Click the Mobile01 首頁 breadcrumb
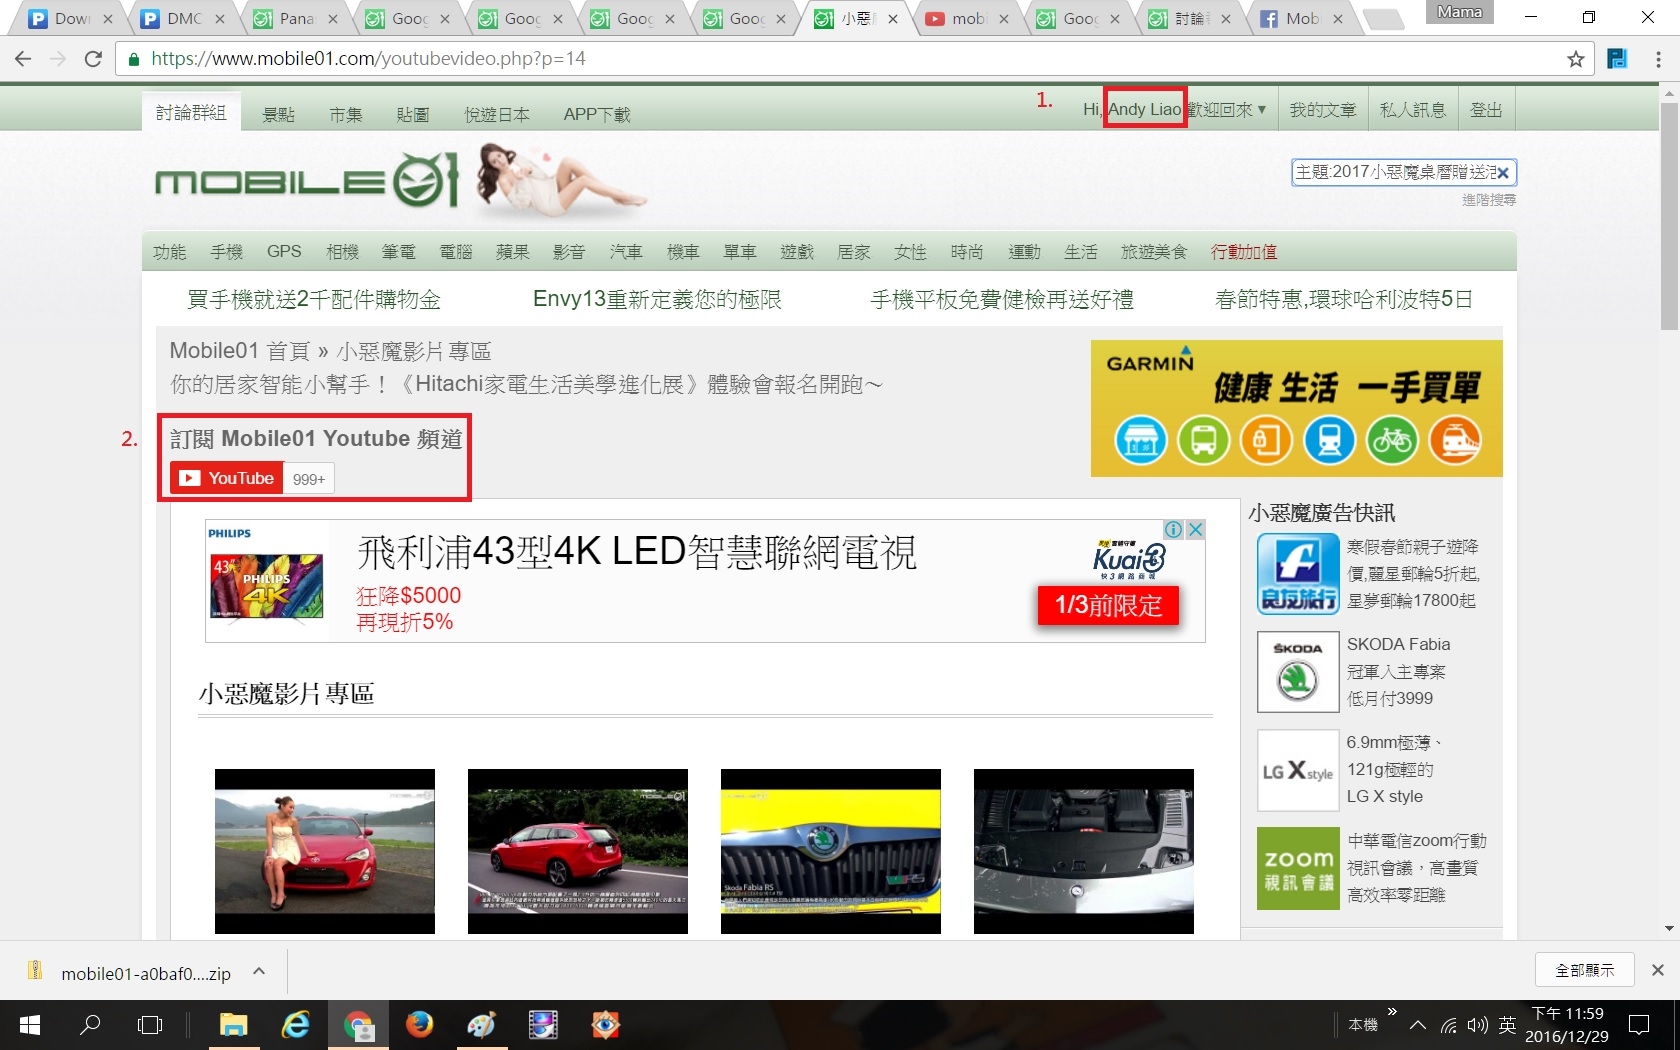Screen dimensions: 1680x1050 point(240,351)
